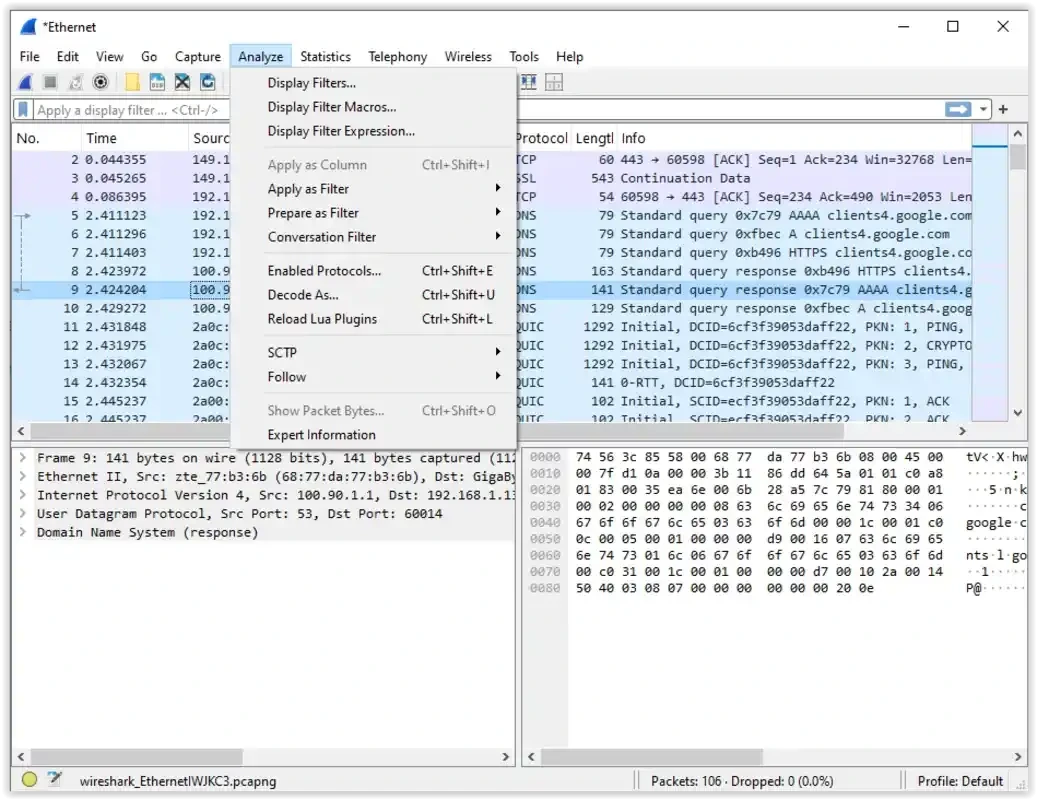Sort by the Protocol column header
1037x800 pixels.
coord(542,138)
